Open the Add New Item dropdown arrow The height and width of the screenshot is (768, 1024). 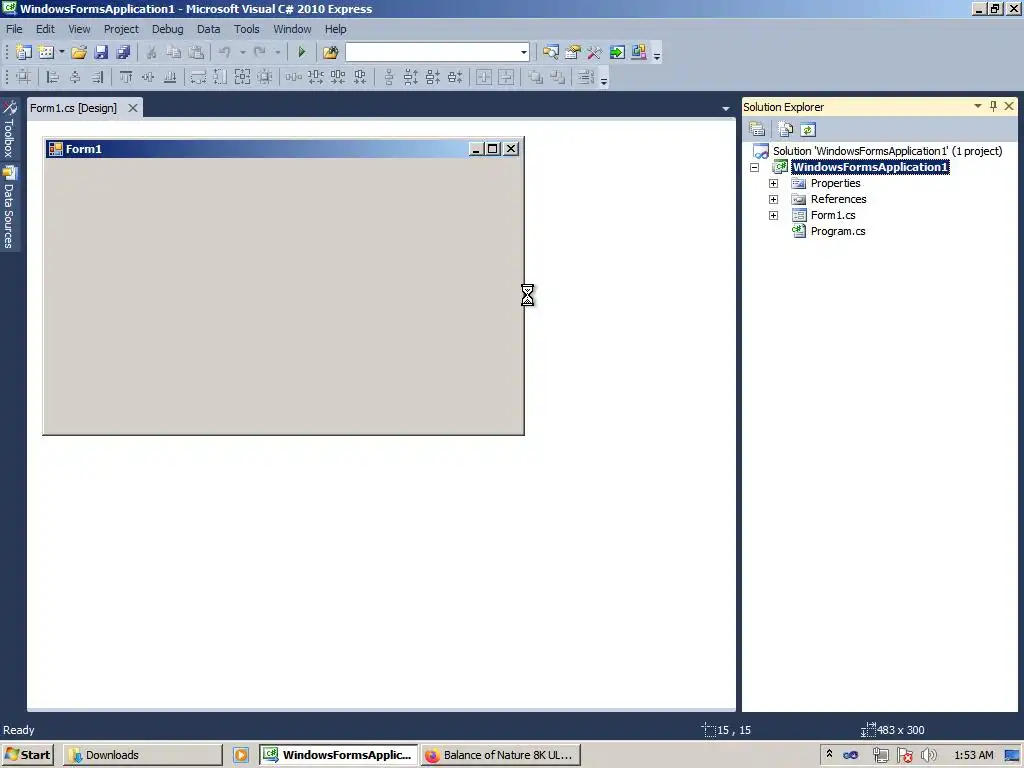point(61,52)
